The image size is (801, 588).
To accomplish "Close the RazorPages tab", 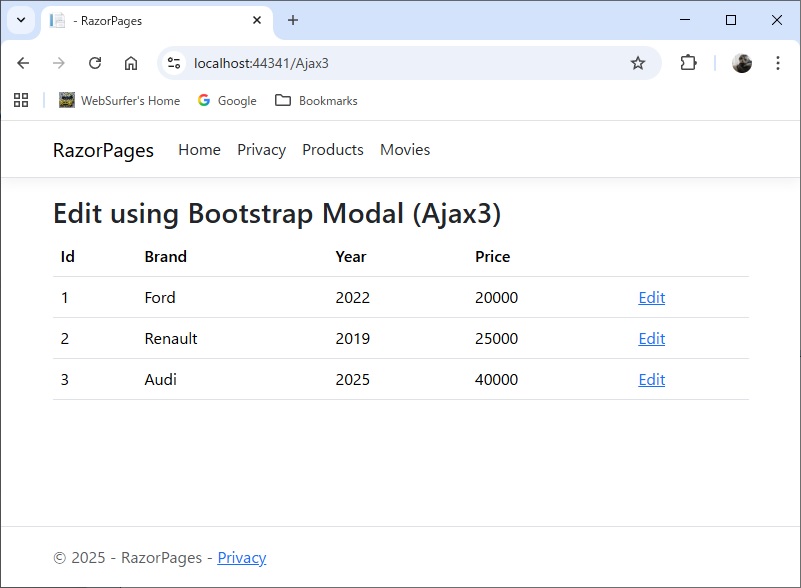I will click(x=257, y=20).
